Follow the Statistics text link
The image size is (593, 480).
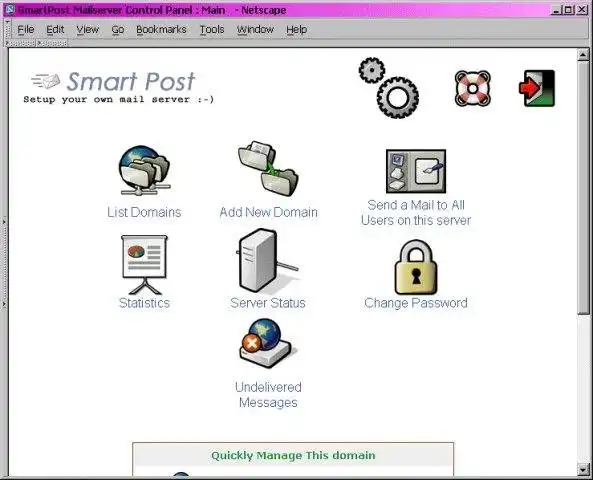coord(144,303)
